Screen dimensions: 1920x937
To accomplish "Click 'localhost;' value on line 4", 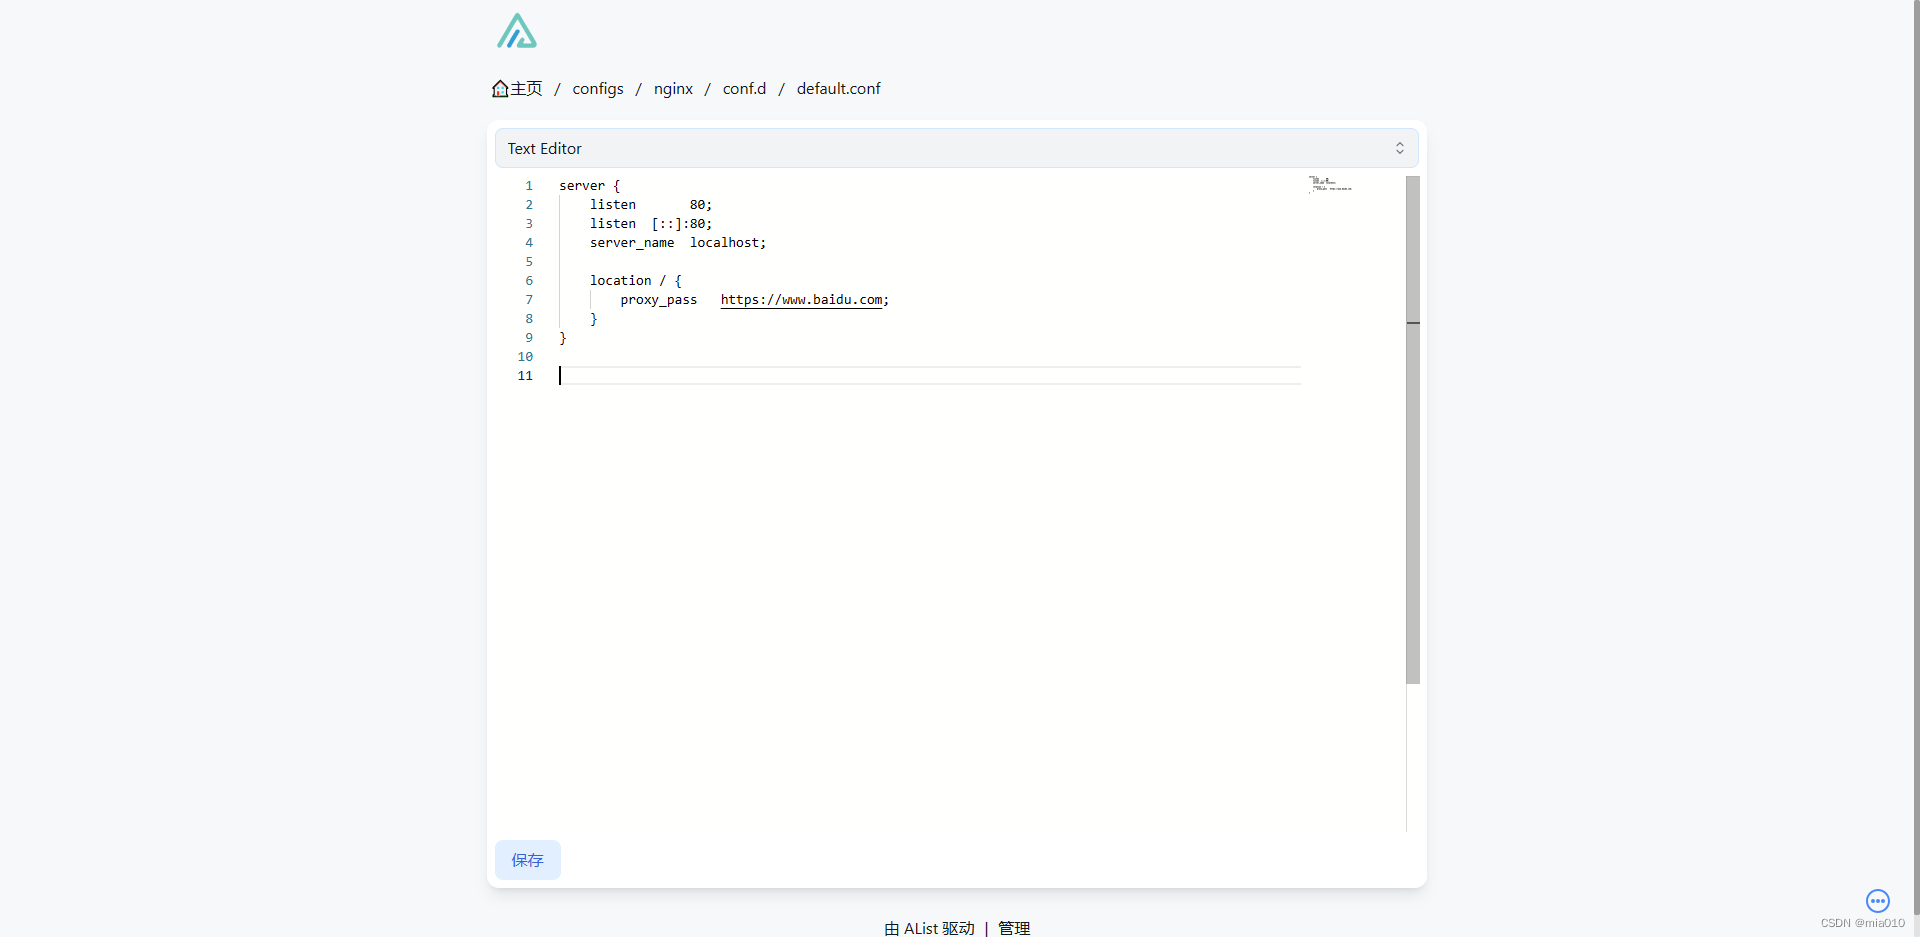I will (x=728, y=243).
